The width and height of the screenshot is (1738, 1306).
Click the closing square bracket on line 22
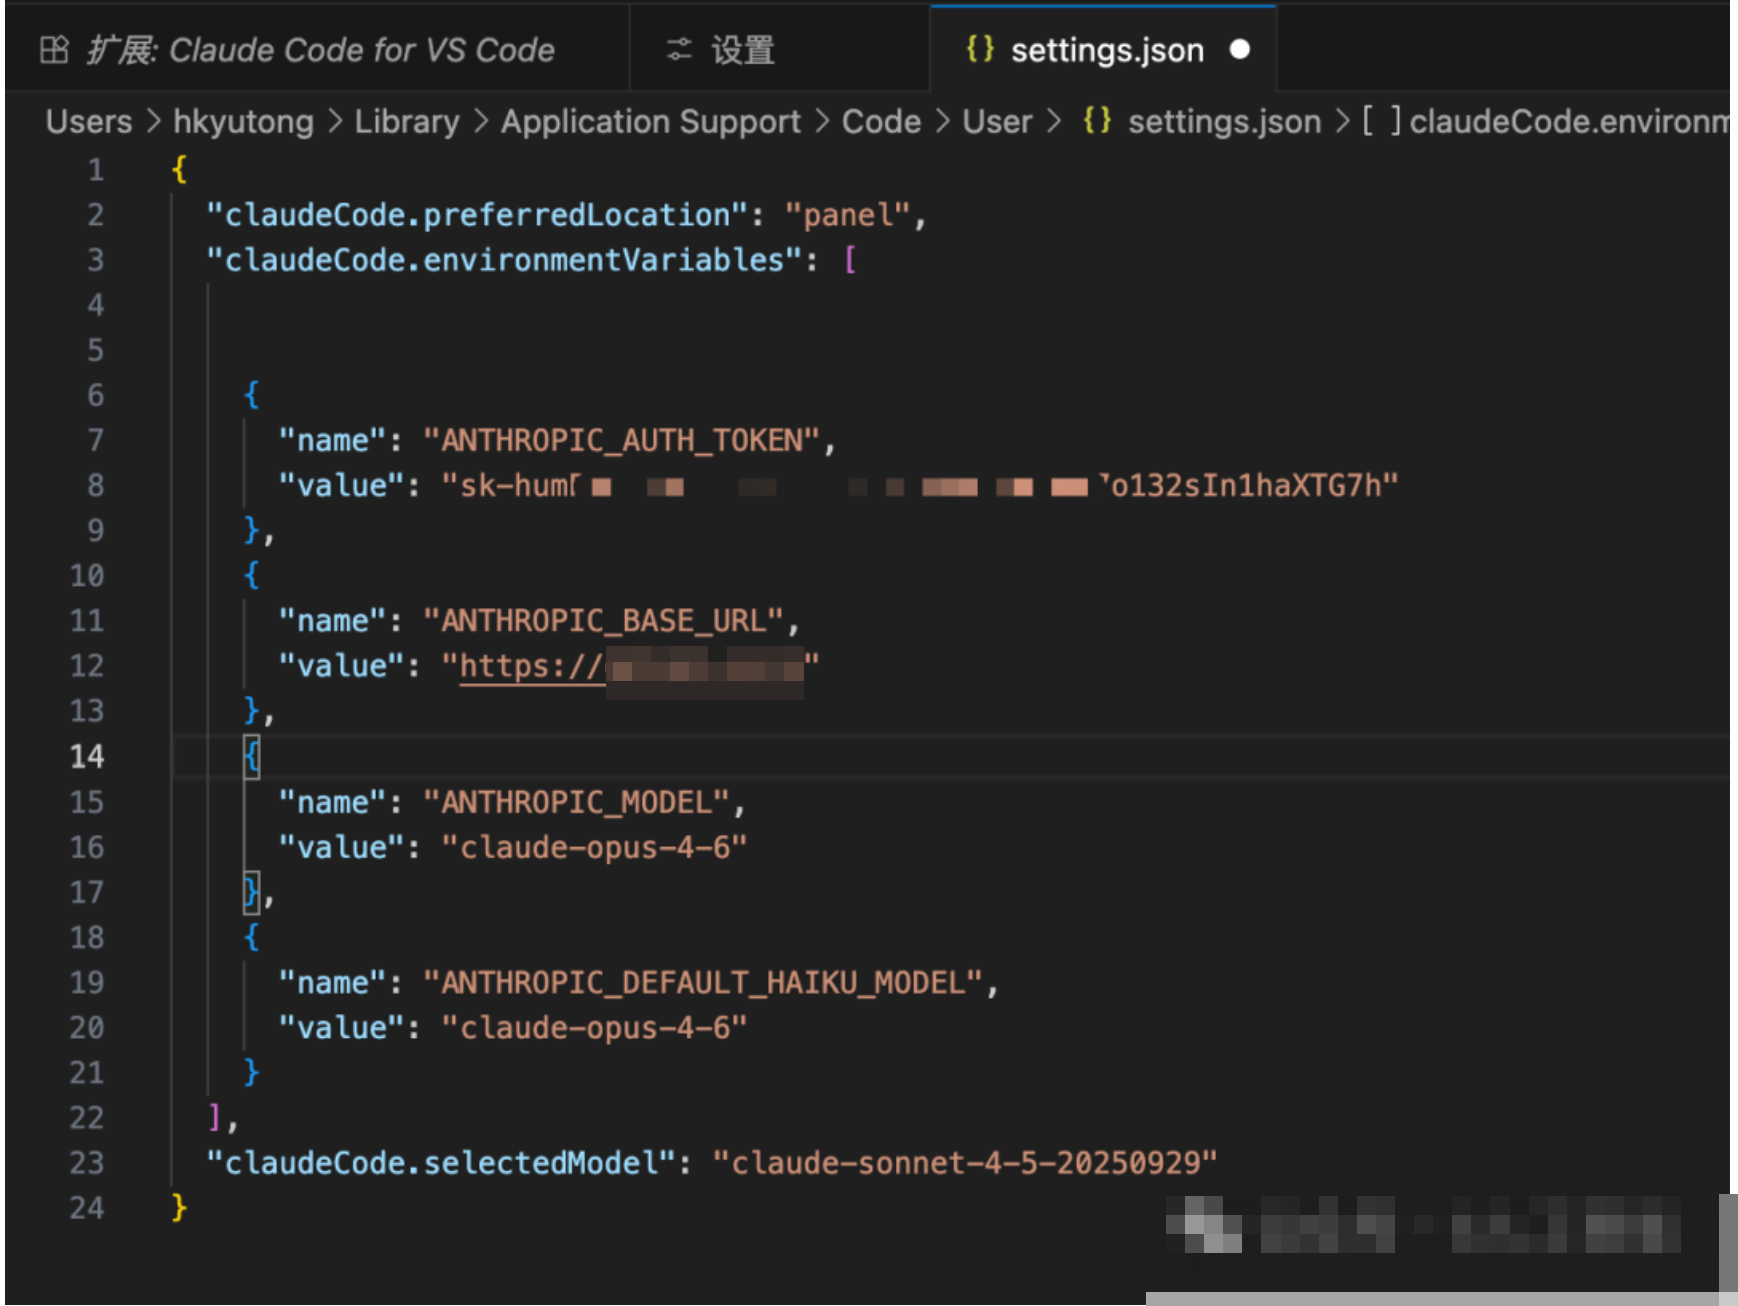pyautogui.click(x=214, y=1117)
